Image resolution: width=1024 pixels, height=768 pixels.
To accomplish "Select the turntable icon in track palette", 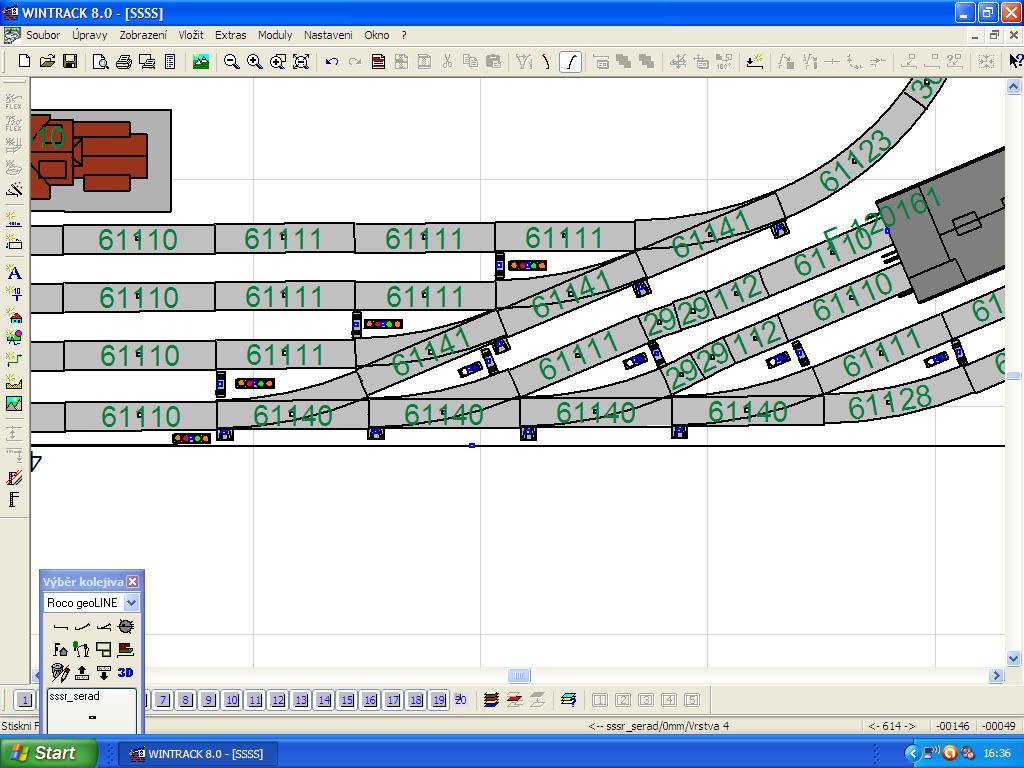I will tap(125, 627).
